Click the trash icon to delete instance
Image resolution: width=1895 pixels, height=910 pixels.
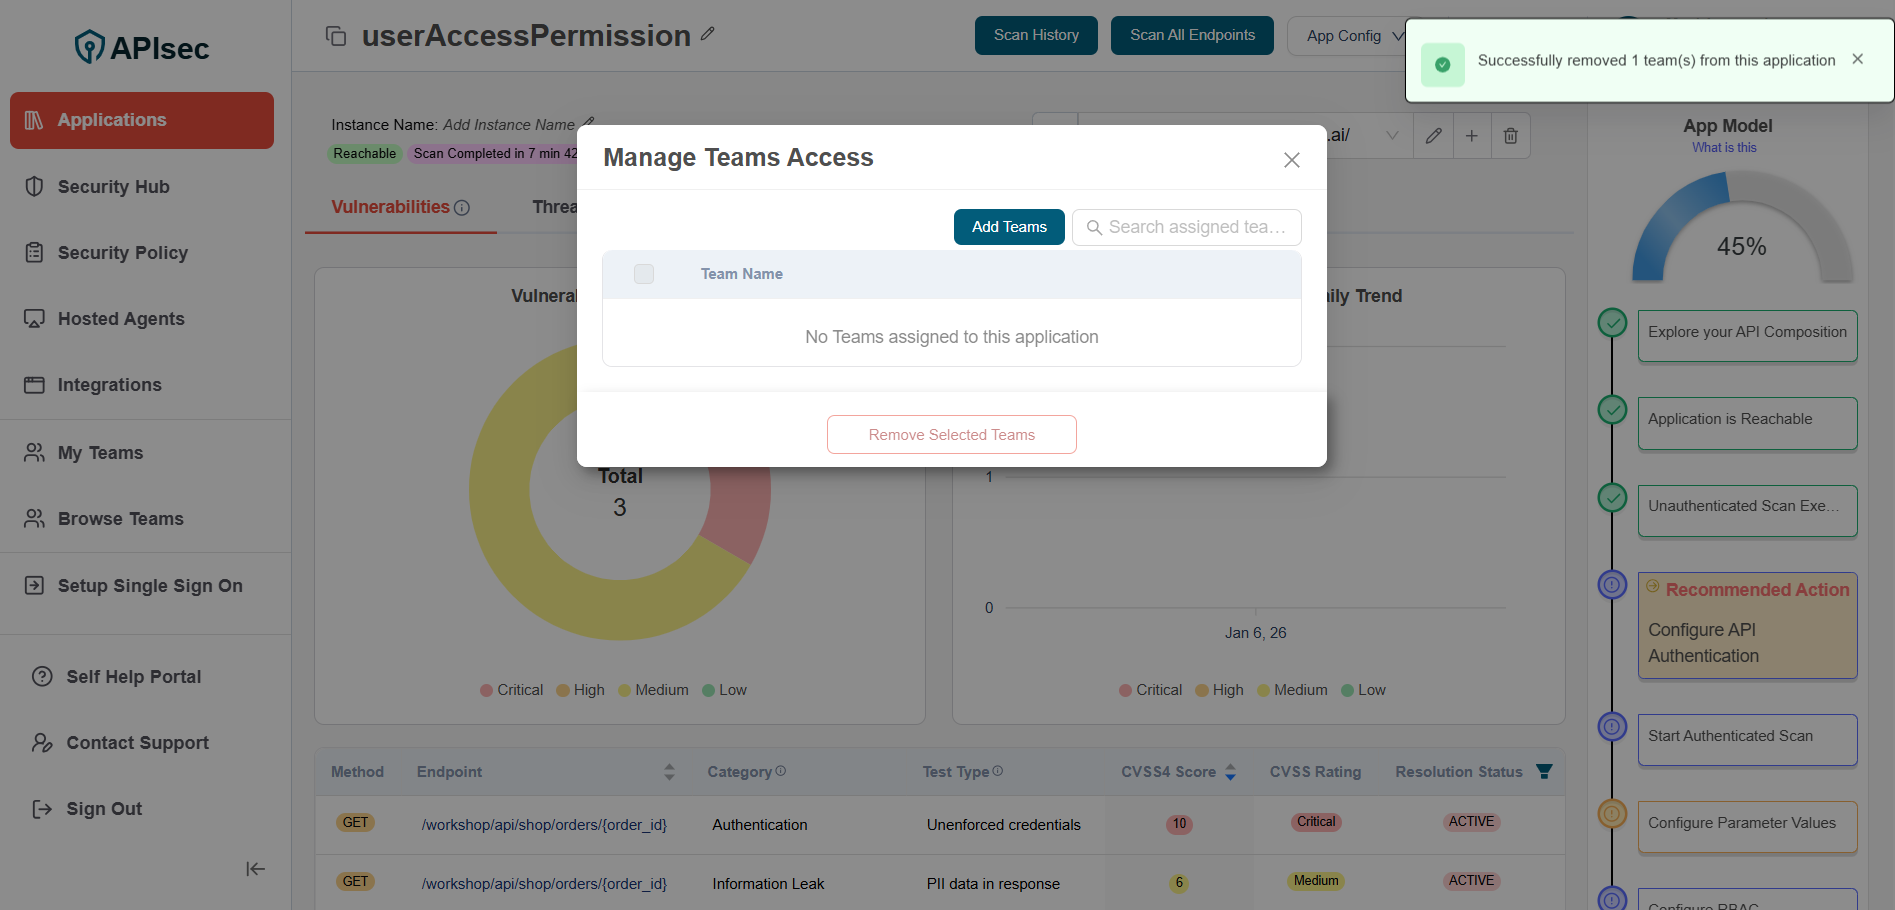(x=1510, y=136)
